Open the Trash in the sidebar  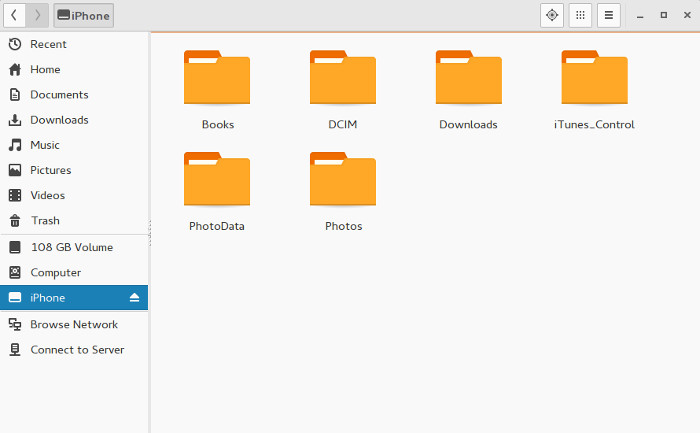coord(45,220)
